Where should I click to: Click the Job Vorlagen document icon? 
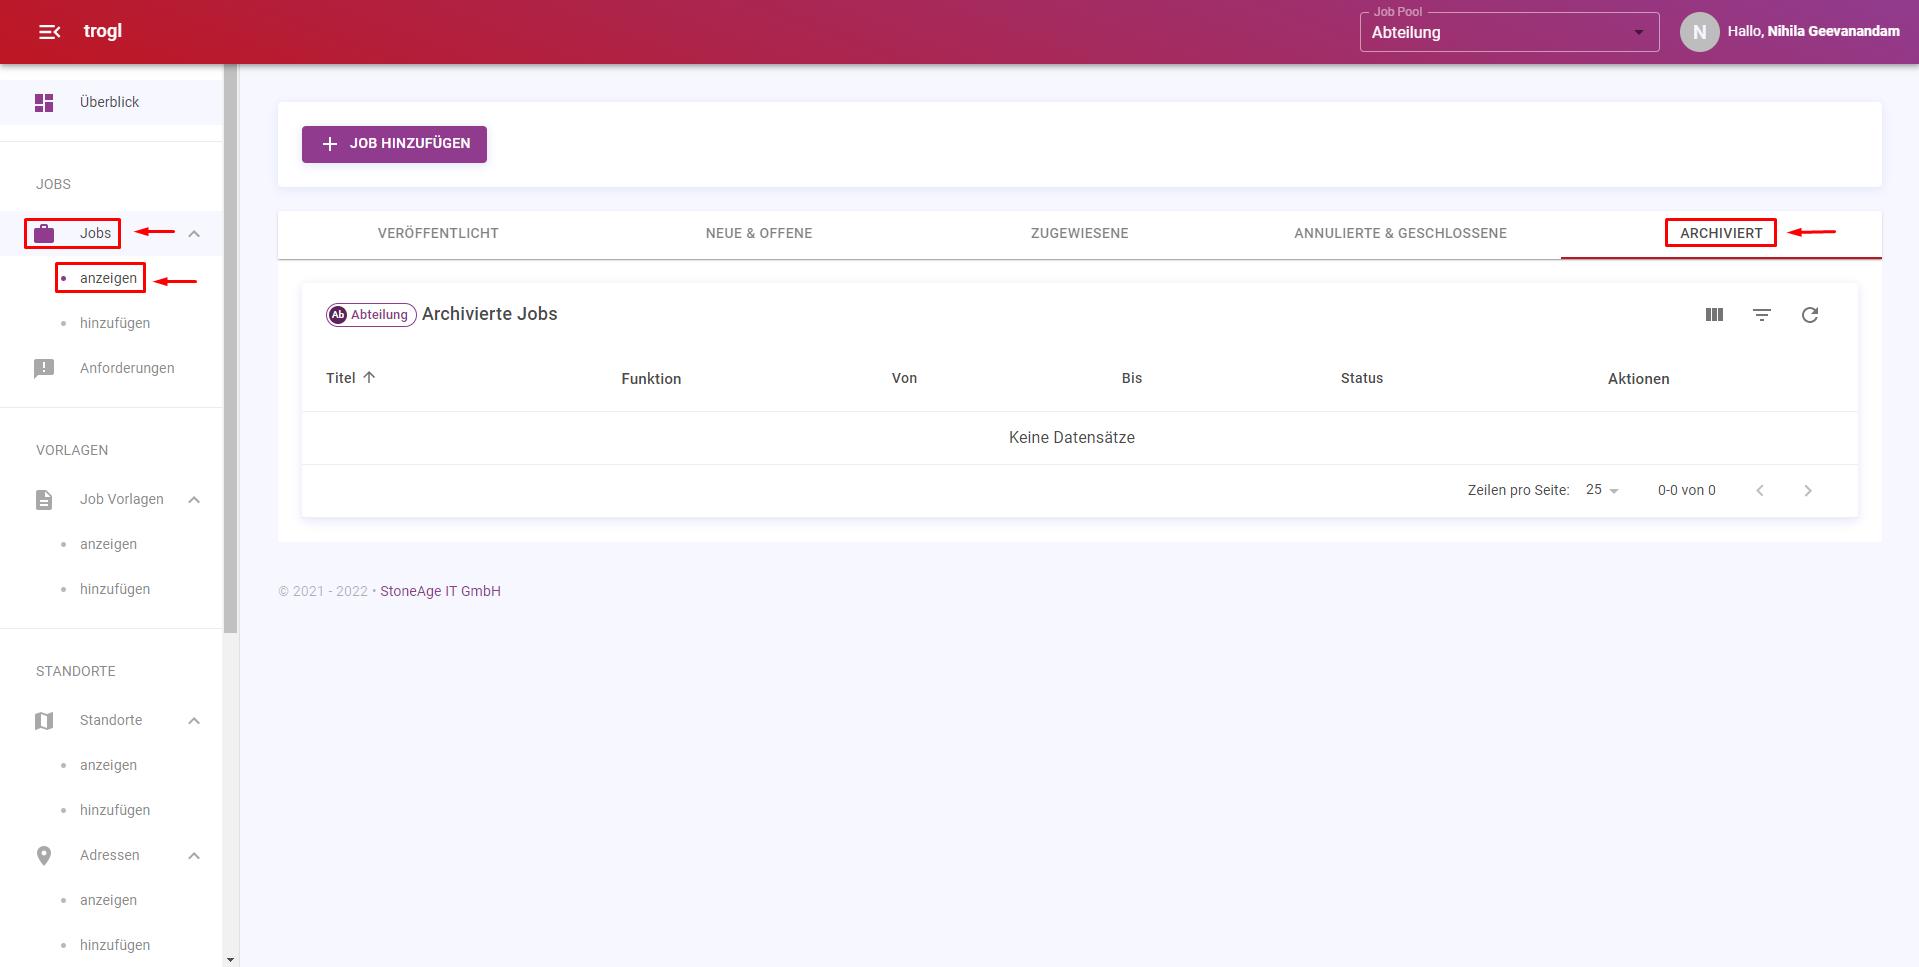click(44, 499)
